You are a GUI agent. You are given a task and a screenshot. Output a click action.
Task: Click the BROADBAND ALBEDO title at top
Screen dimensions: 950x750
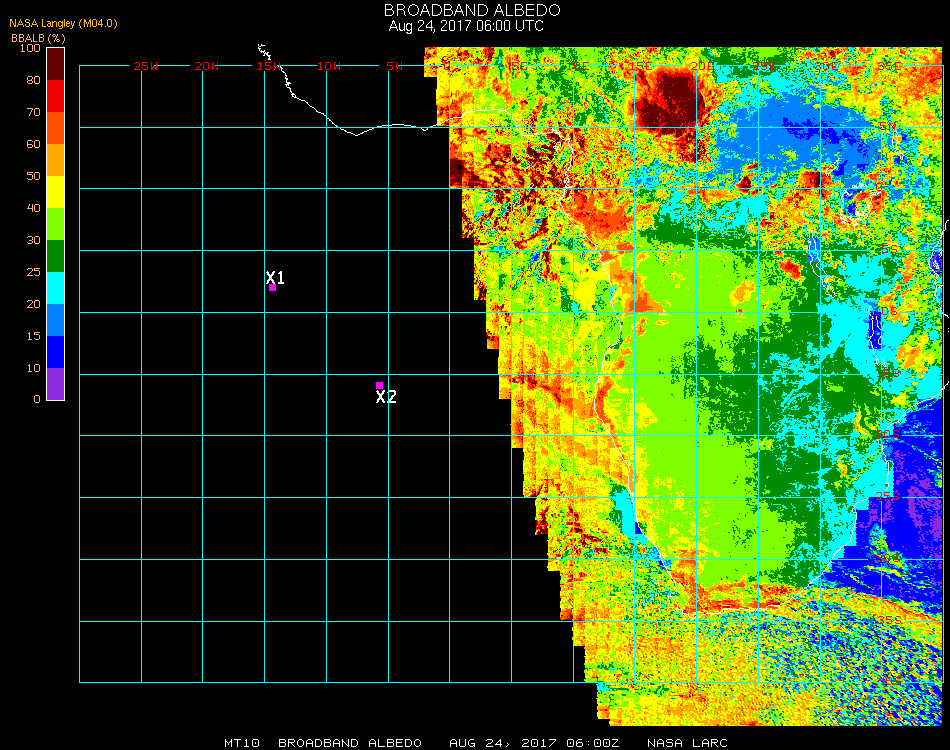[x=472, y=10]
